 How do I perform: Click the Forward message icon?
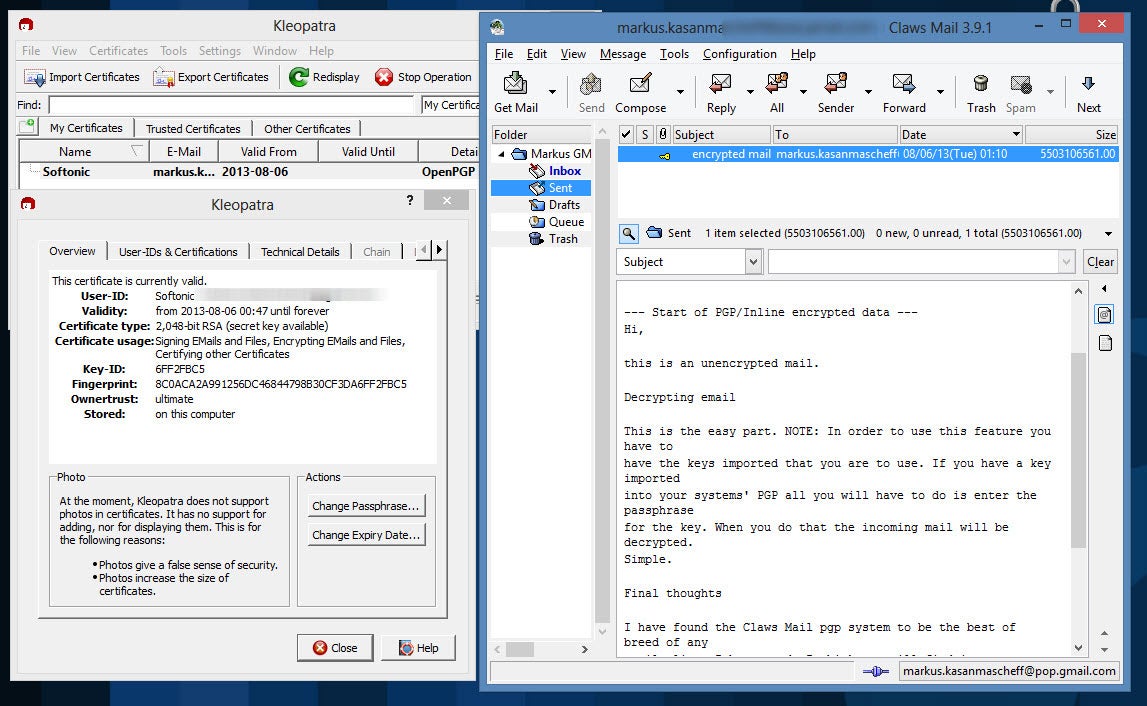pyautogui.click(x=903, y=85)
